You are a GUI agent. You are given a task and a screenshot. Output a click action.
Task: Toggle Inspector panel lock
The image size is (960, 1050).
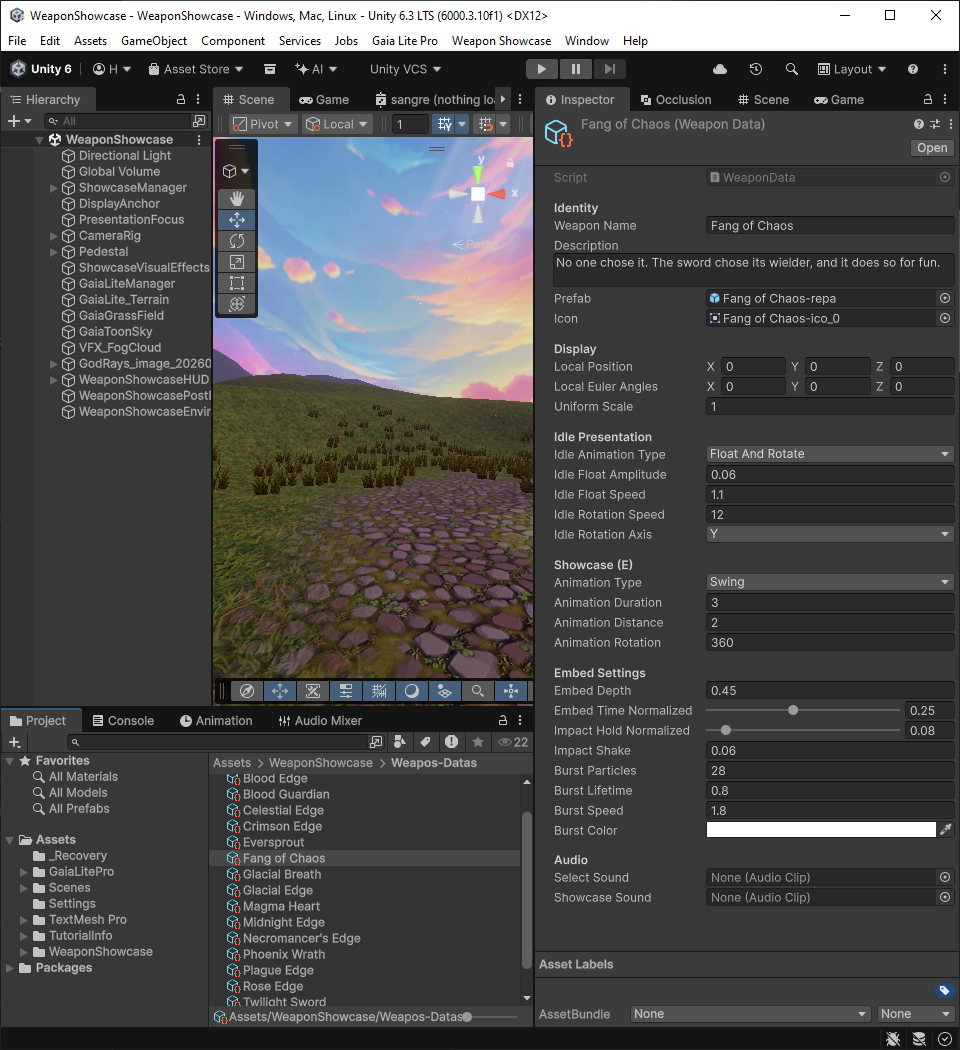[x=928, y=99]
